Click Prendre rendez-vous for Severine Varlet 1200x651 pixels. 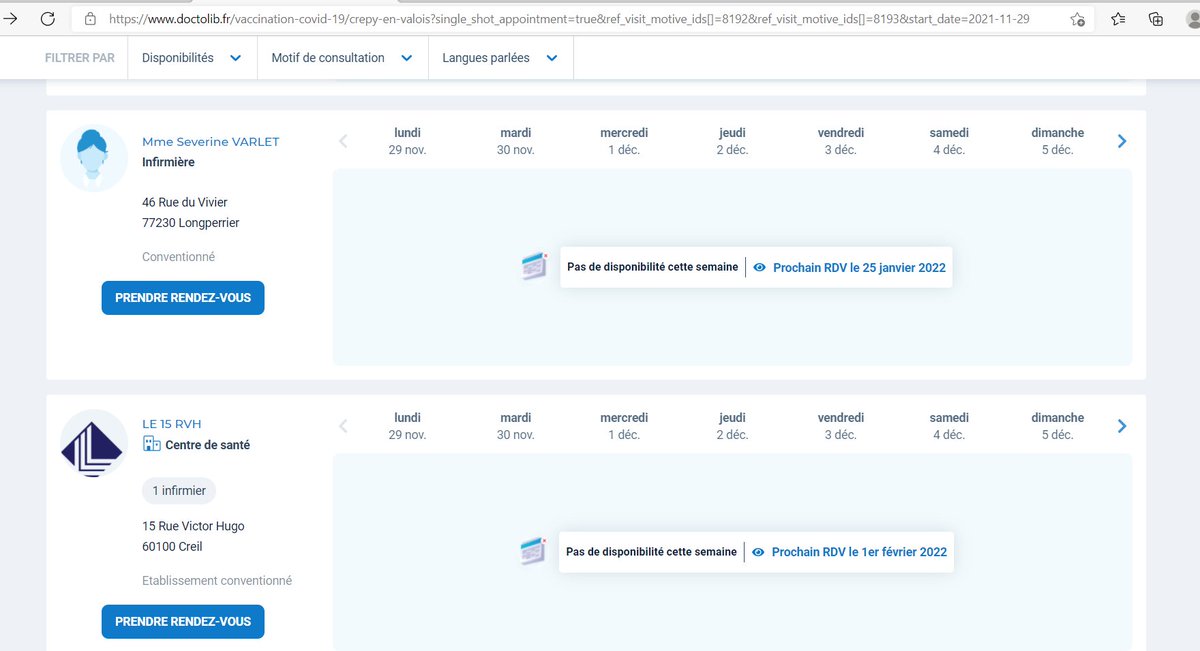coord(183,298)
